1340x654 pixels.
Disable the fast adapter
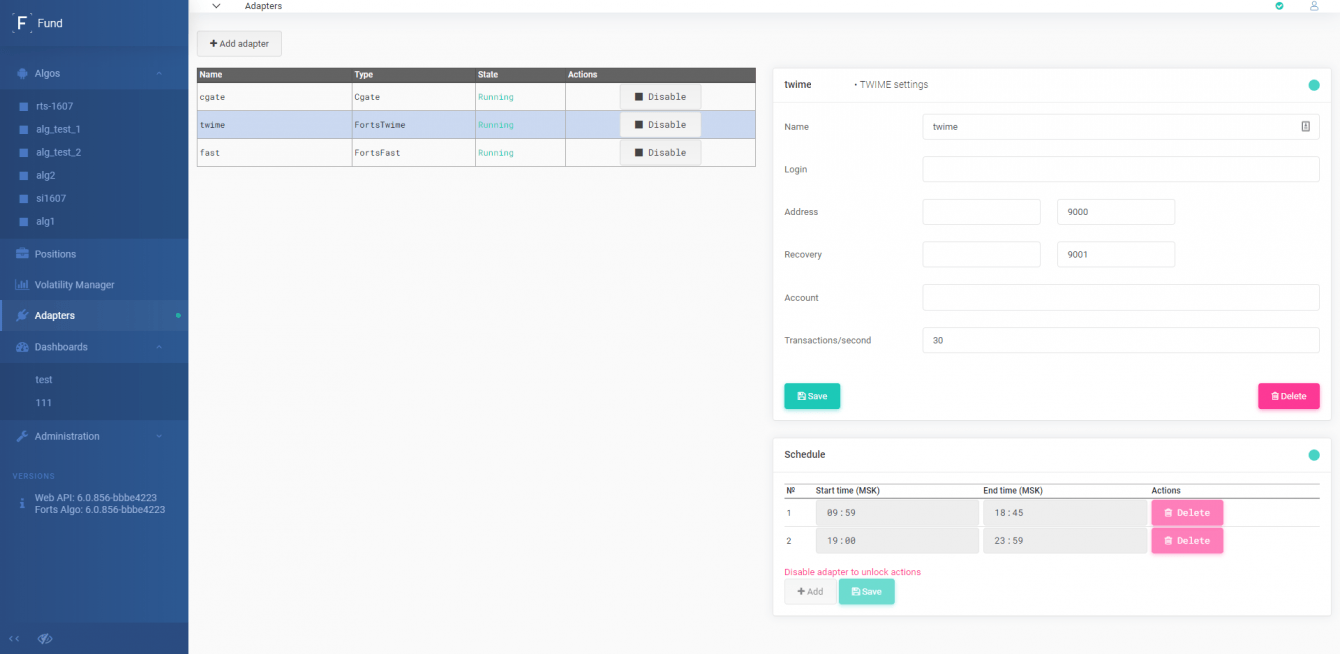tap(660, 153)
